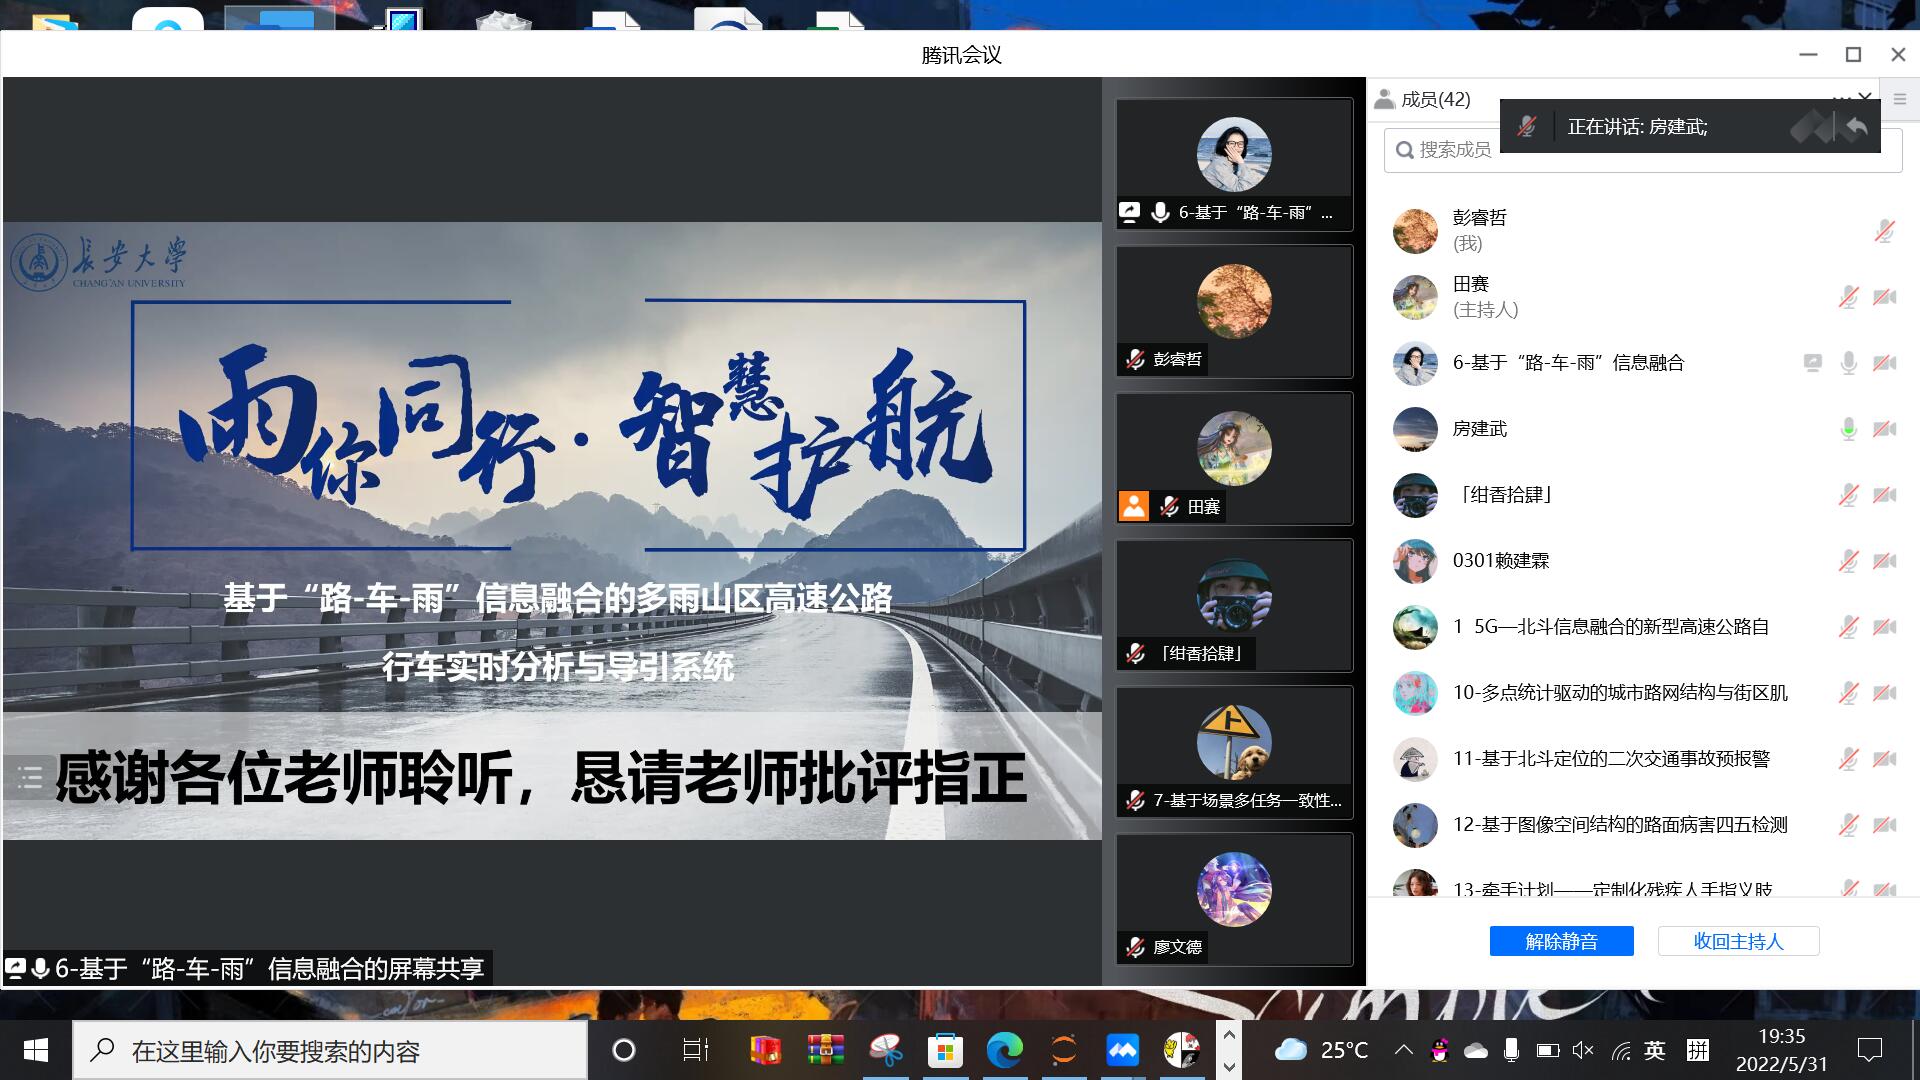Click taskbar scroll-down arrow next to pinned apps
The image size is (1920, 1080).
coord(1229,1066)
